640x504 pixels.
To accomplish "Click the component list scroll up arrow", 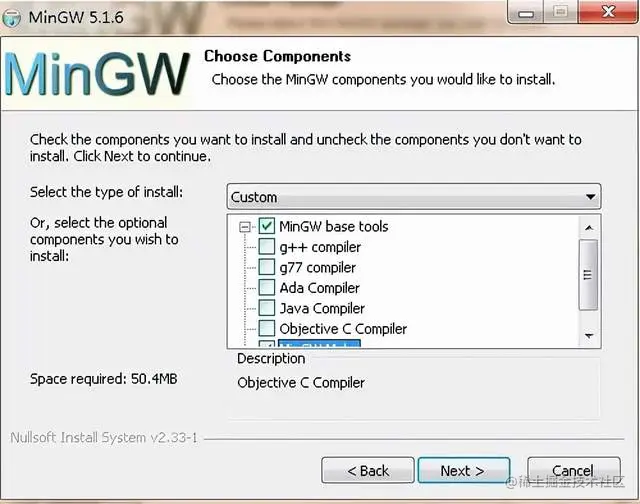I will tap(589, 228).
